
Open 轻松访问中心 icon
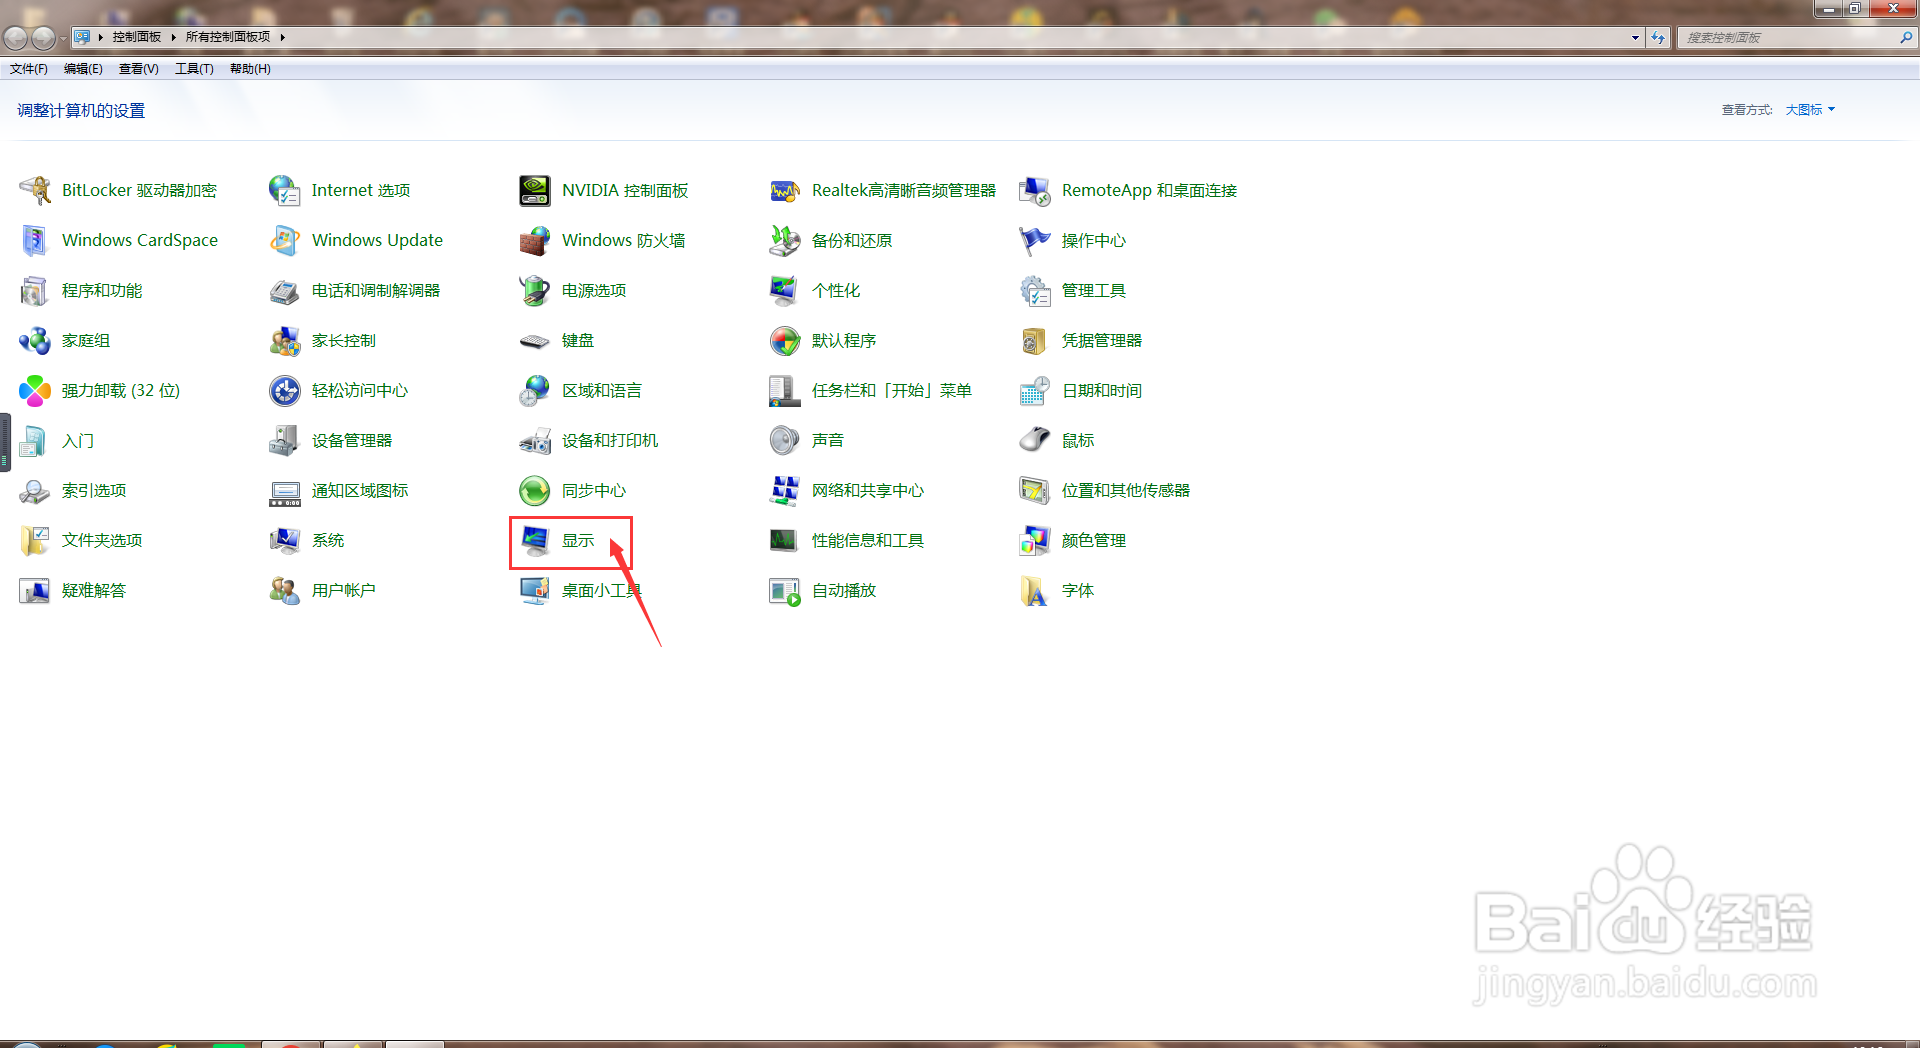pos(285,390)
